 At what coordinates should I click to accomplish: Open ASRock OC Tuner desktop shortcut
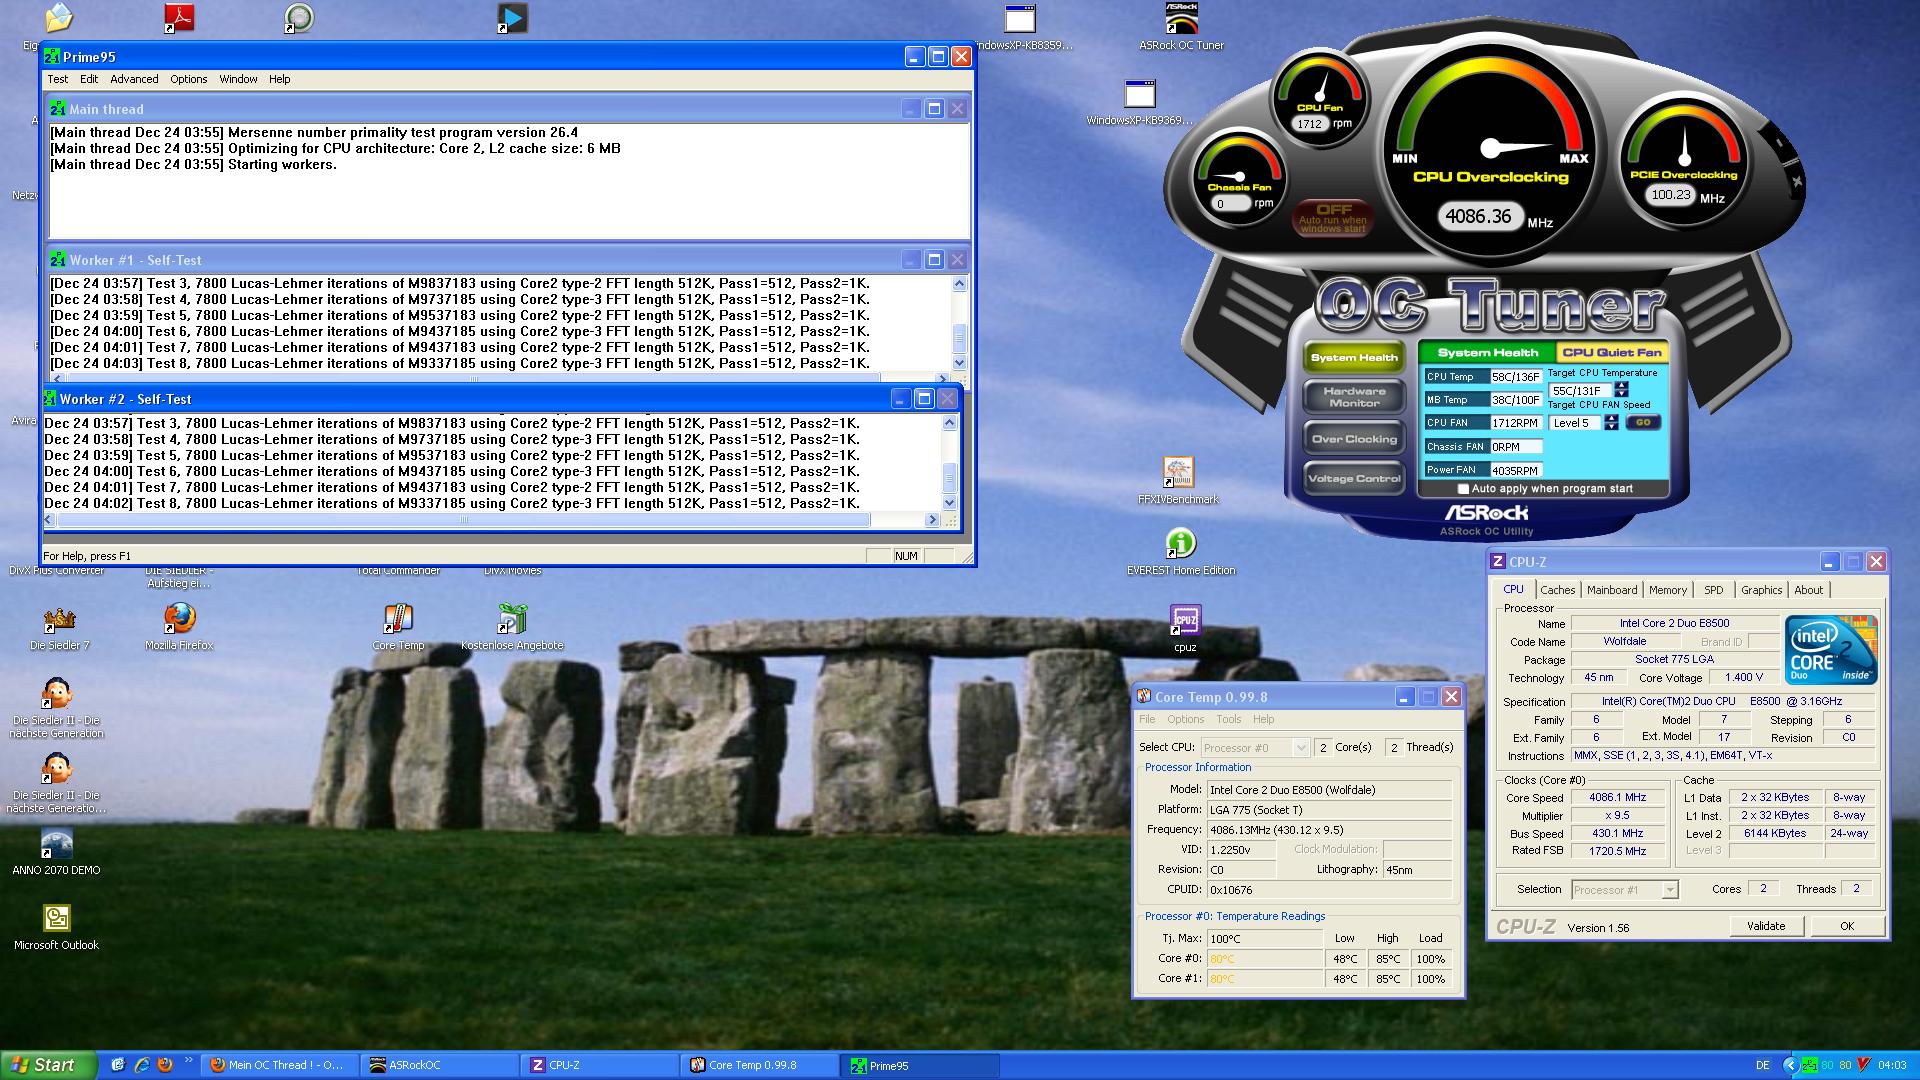tap(1181, 20)
